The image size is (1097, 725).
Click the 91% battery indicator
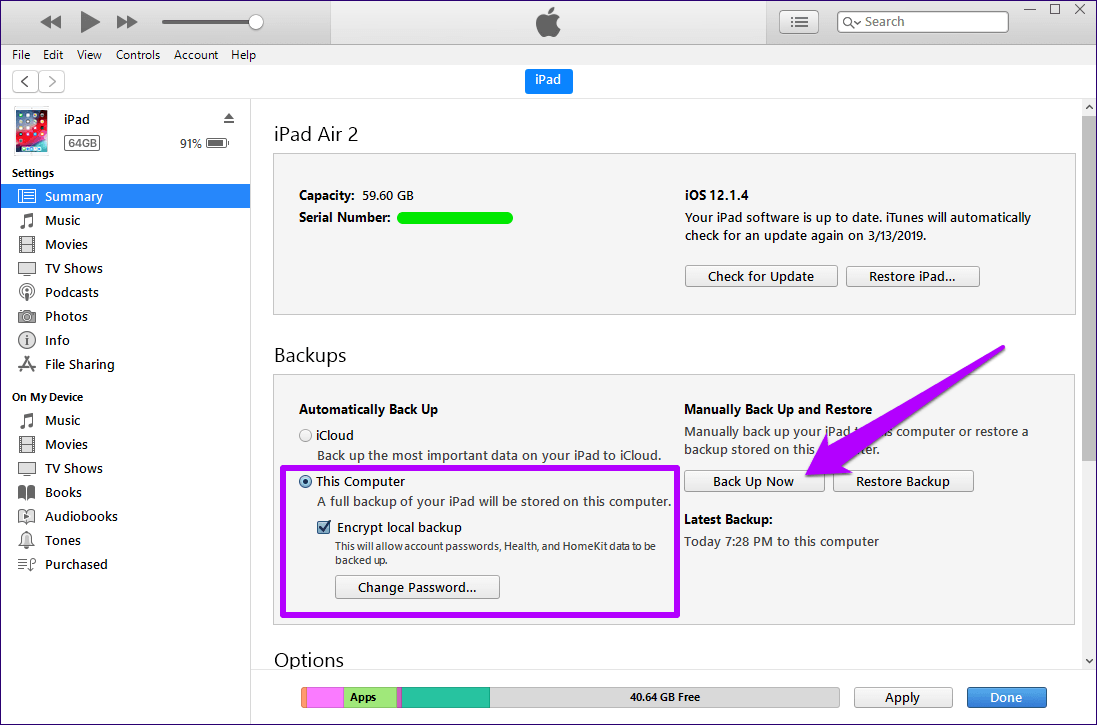click(204, 143)
